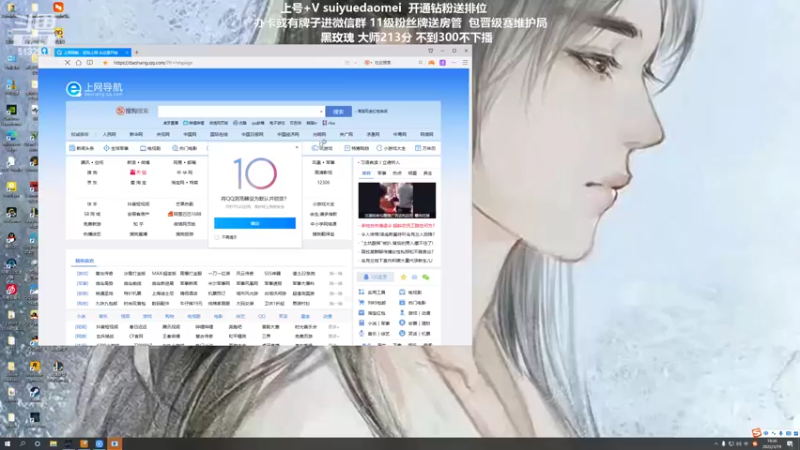
Task: Open the 电视剧 category in top row
Action: point(151,148)
